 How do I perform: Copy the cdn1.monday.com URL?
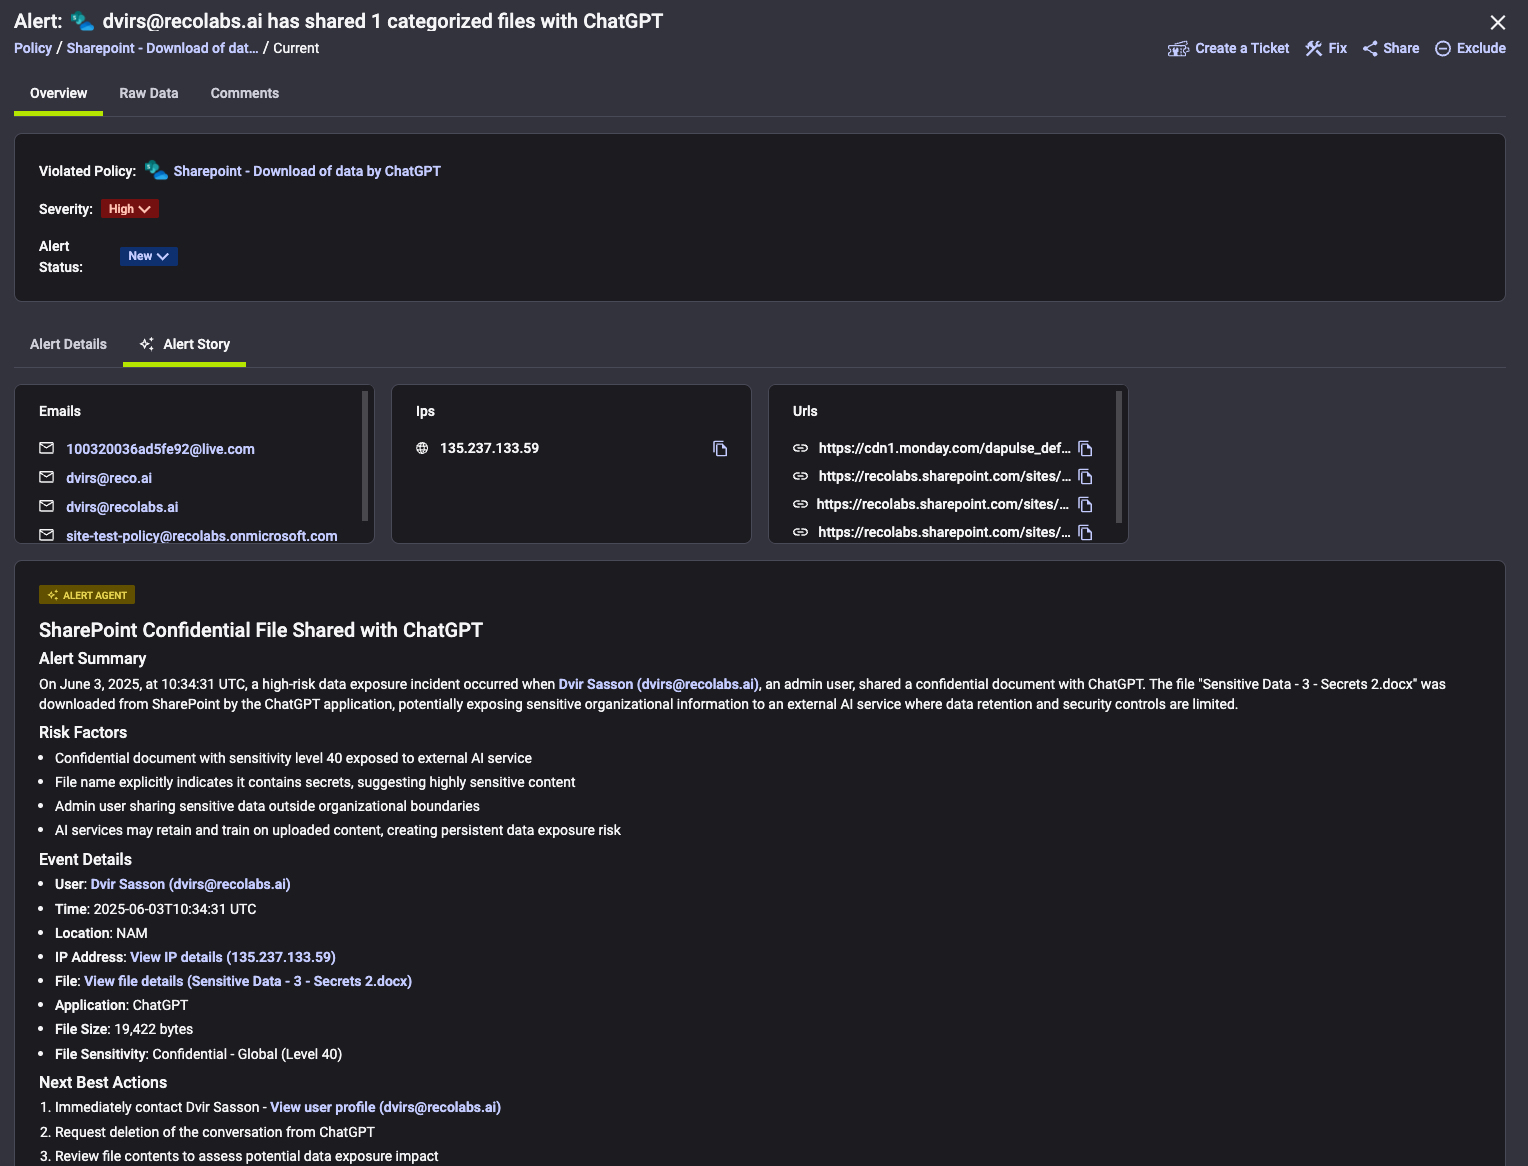tap(1085, 449)
